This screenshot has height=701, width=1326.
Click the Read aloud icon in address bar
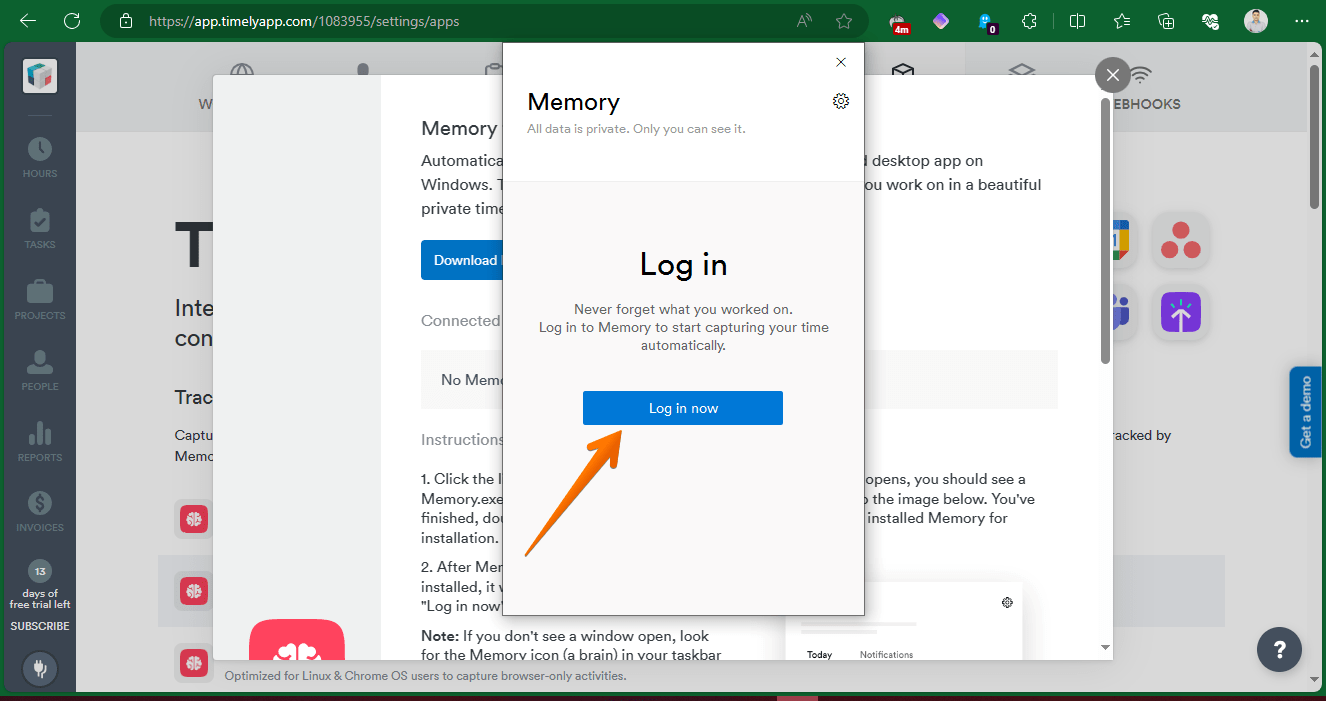point(804,20)
